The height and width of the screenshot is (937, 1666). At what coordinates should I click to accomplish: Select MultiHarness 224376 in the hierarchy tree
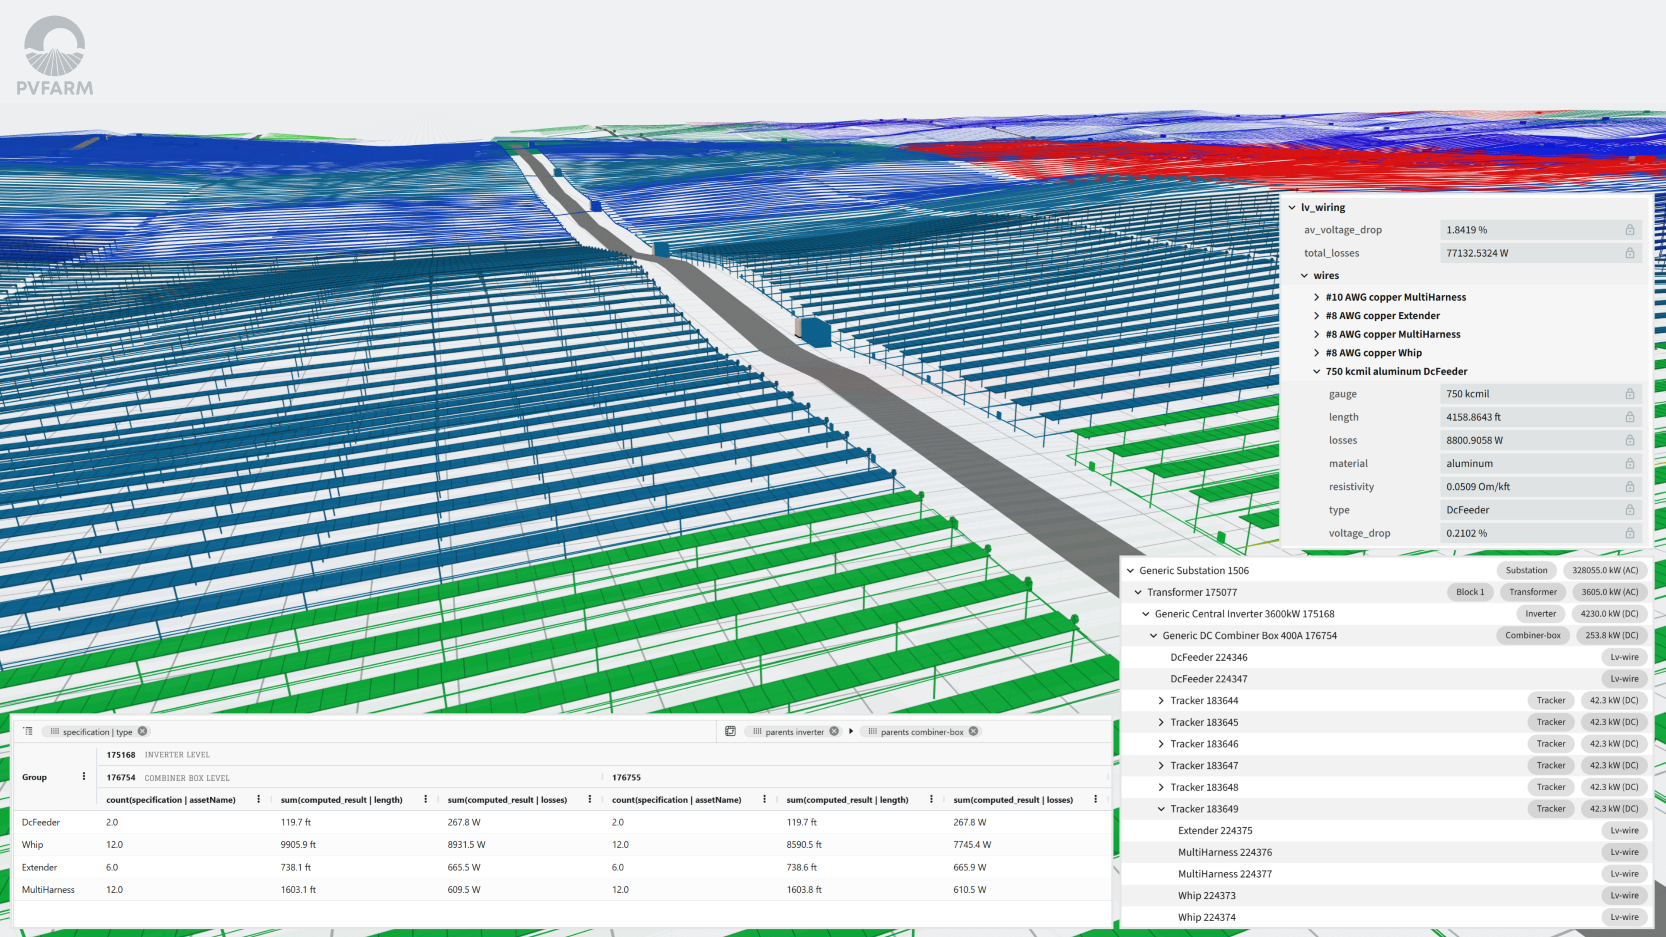[1226, 851]
